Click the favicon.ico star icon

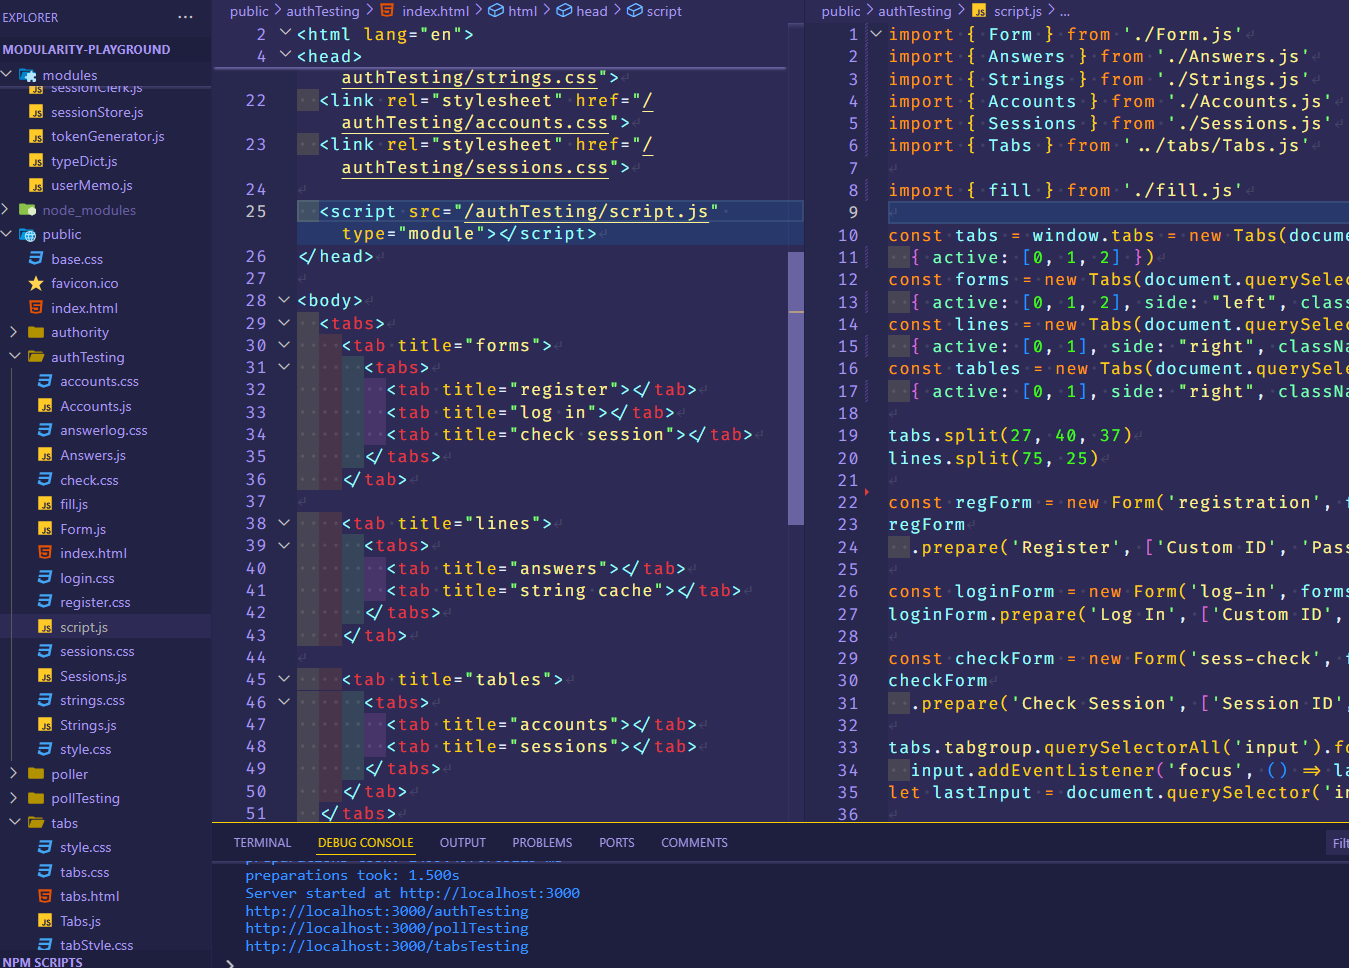coord(36,283)
